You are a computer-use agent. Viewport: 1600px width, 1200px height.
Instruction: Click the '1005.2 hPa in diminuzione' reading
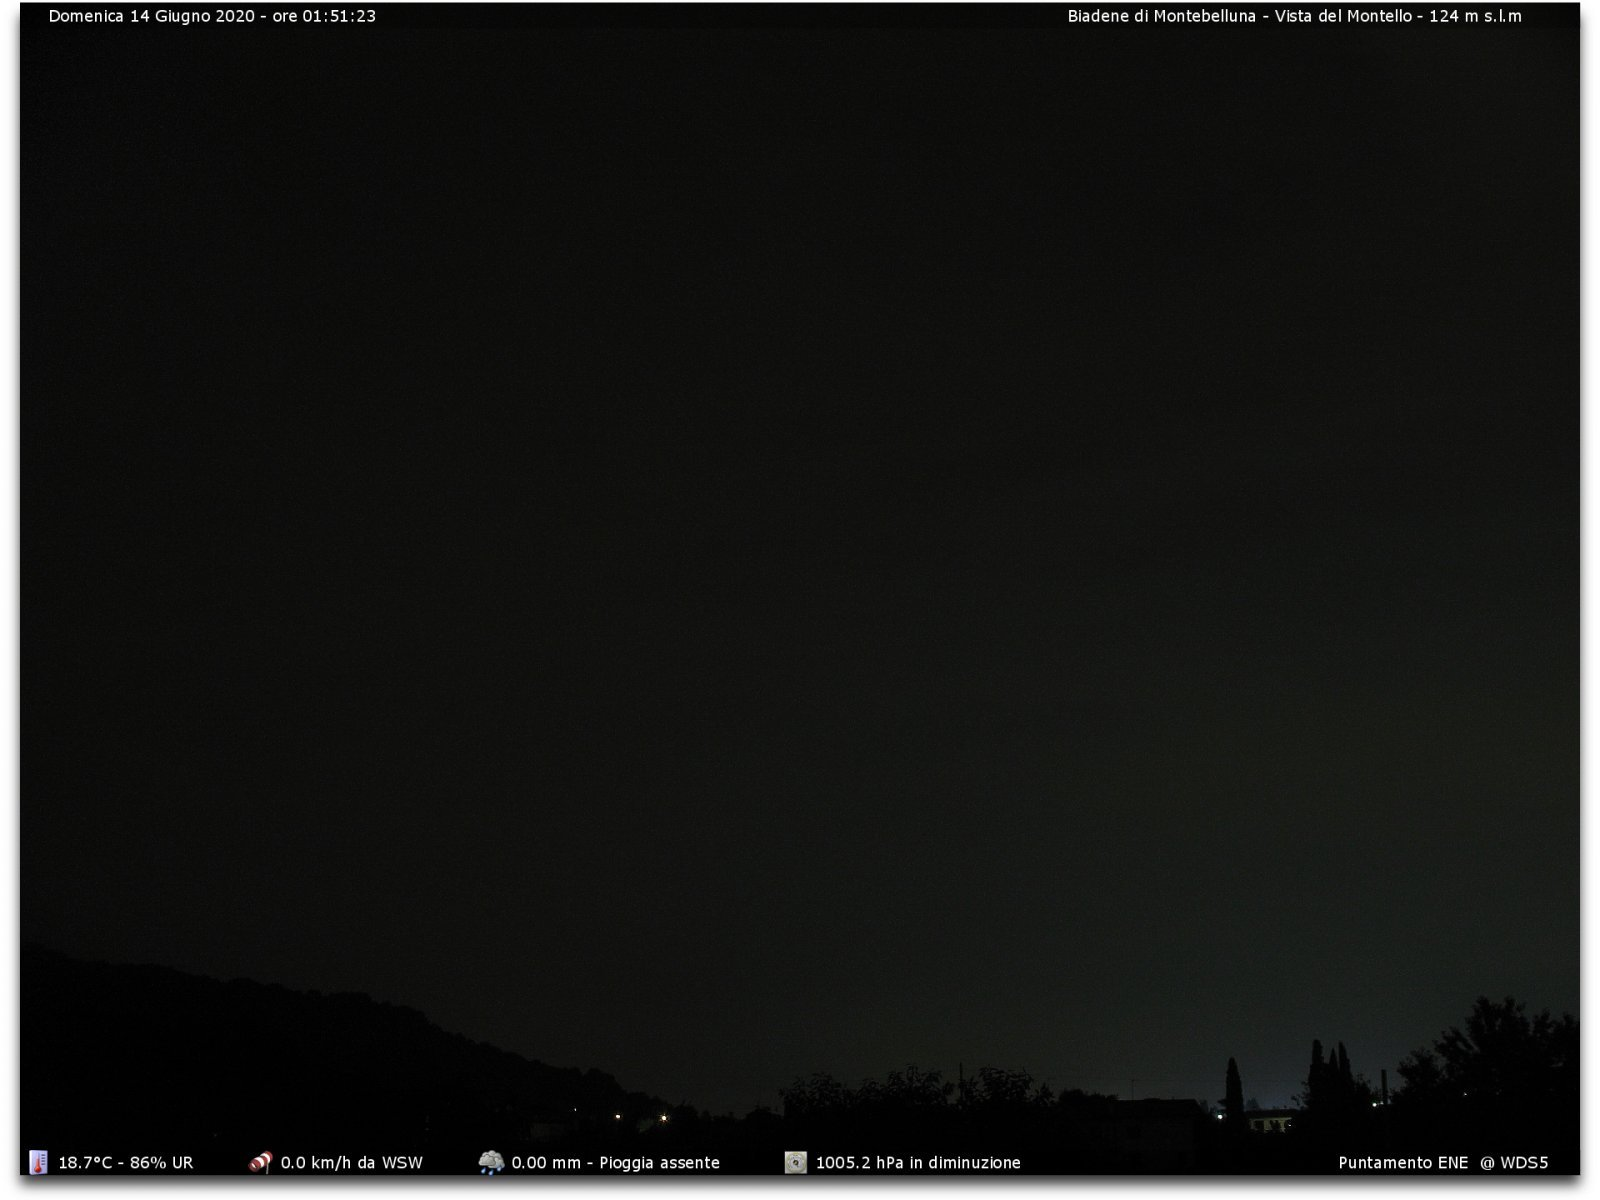(x=918, y=1163)
